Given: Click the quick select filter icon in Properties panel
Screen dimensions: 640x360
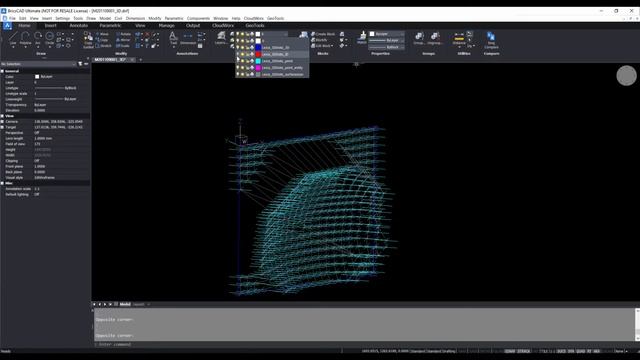Looking at the screenshot, I should pyautogui.click(x=80, y=64).
